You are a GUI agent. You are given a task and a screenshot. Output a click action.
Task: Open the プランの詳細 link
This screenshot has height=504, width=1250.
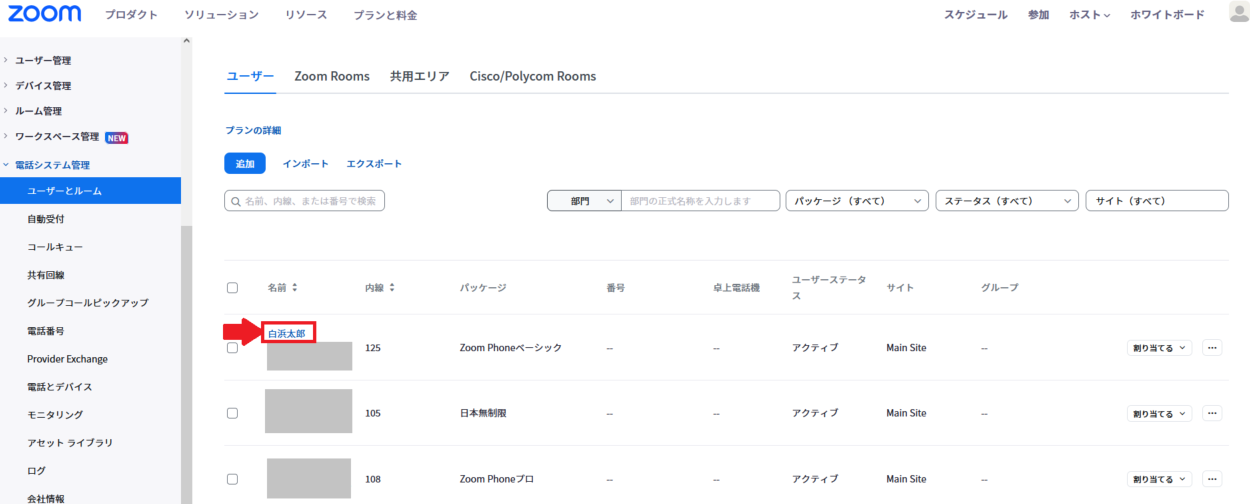pos(253,130)
